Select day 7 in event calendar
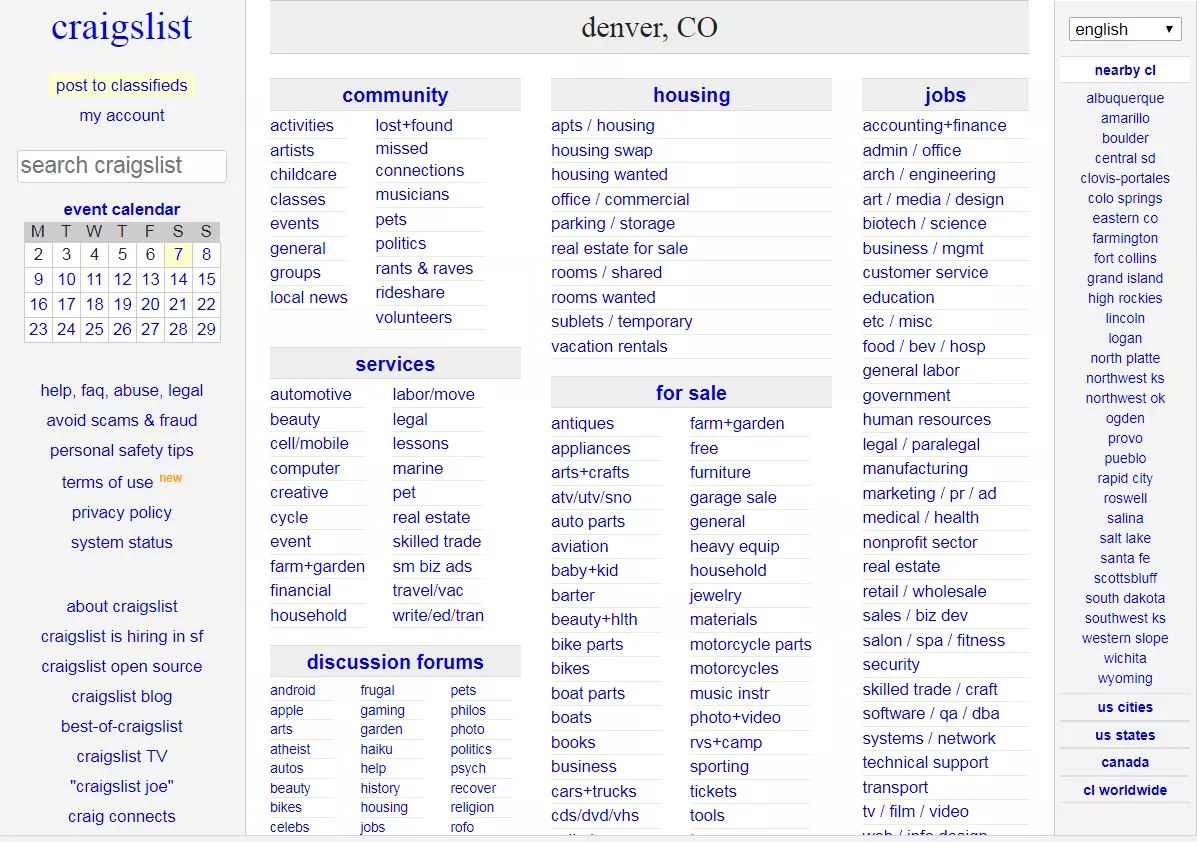 tap(178, 254)
